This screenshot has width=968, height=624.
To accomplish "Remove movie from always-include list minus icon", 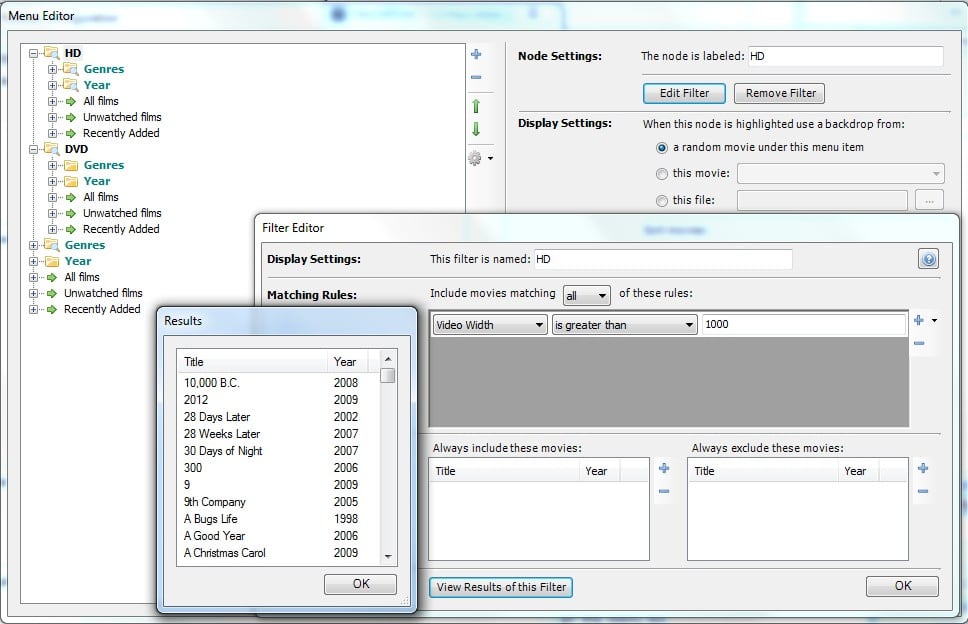I will coord(664,491).
